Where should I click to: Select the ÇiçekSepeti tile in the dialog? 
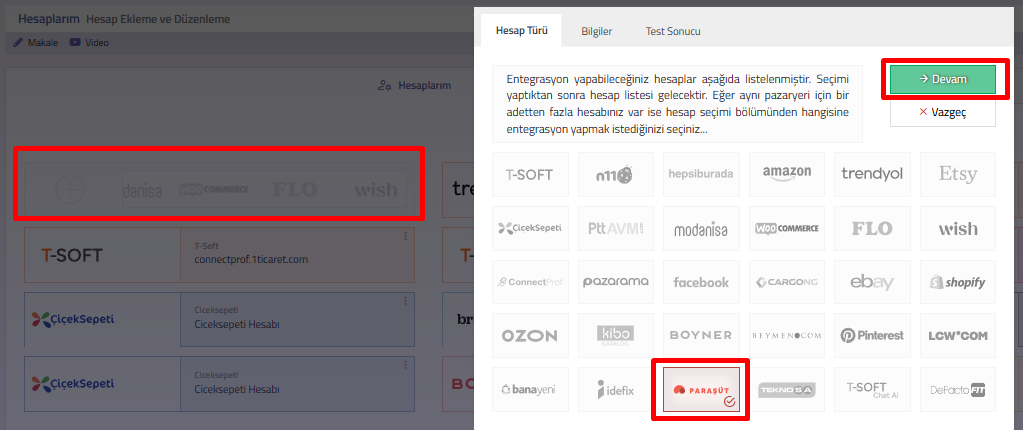coord(530,228)
